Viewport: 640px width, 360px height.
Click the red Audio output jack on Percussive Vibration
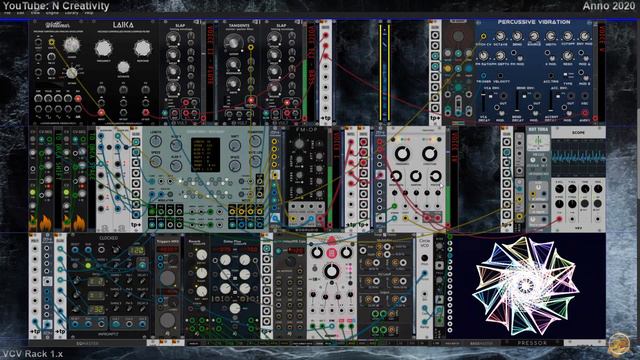(x=584, y=113)
